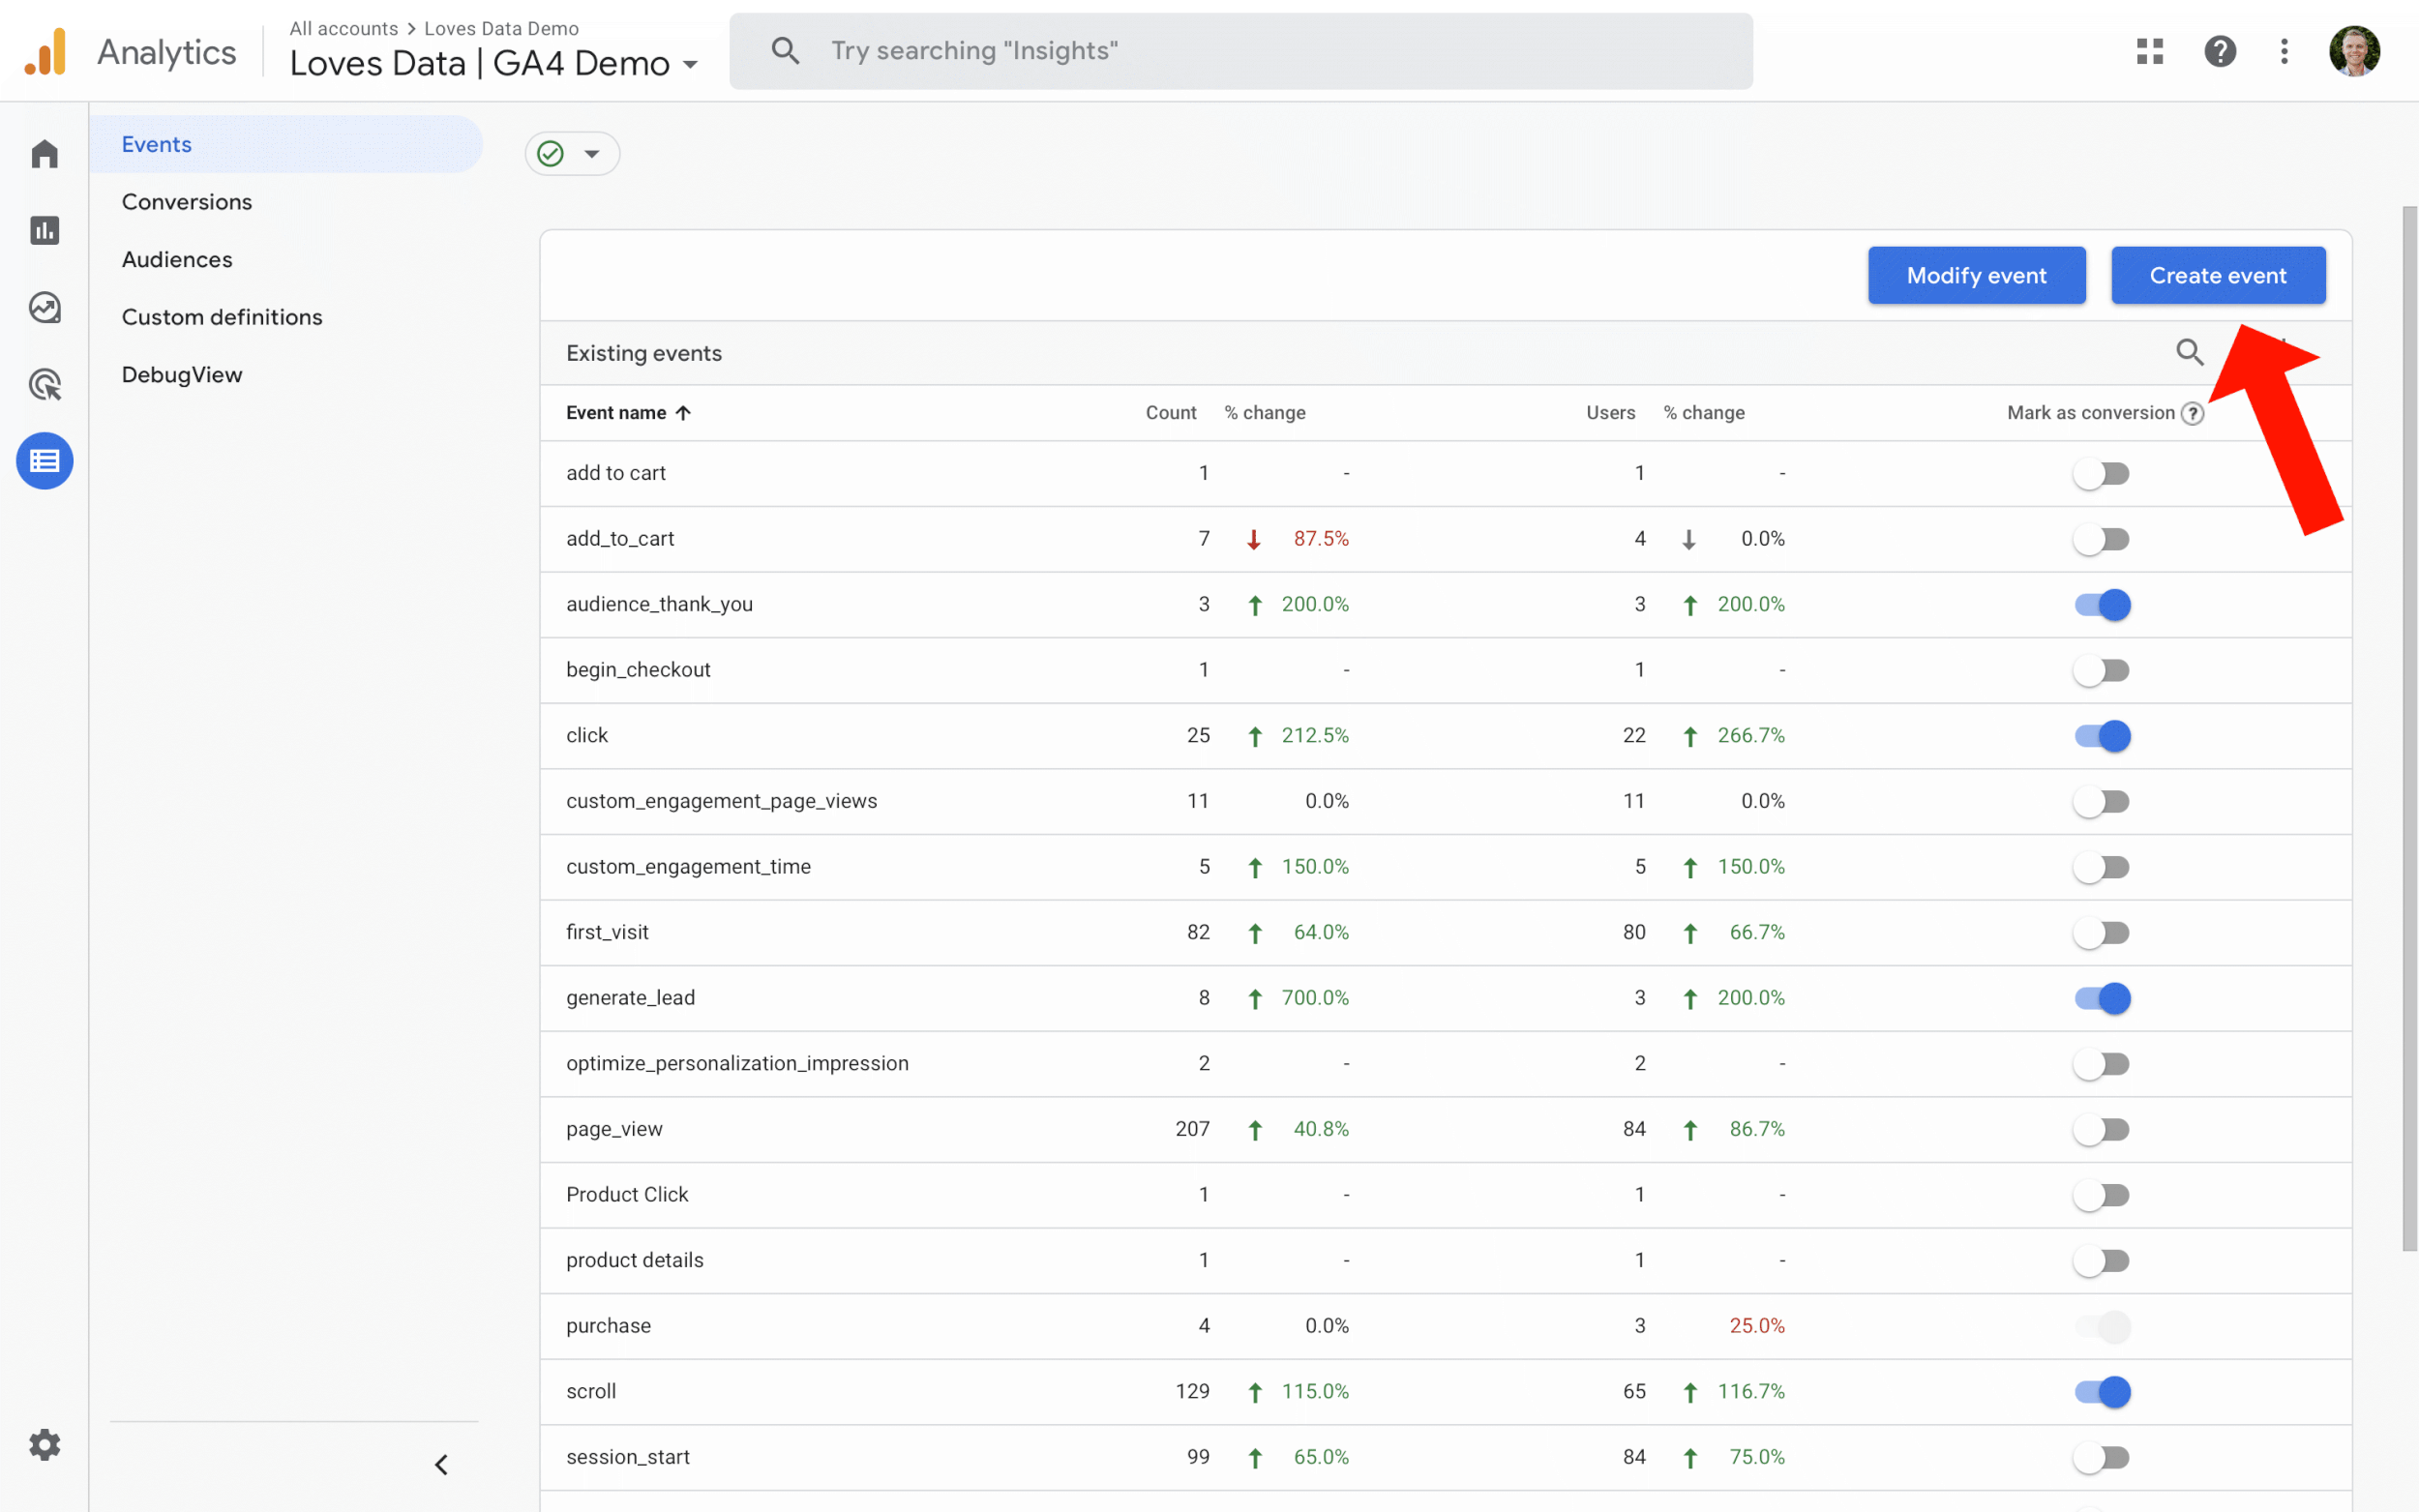This screenshot has width=2419, height=1512.
Task: Switch to the Conversions section
Action: pos(187,201)
